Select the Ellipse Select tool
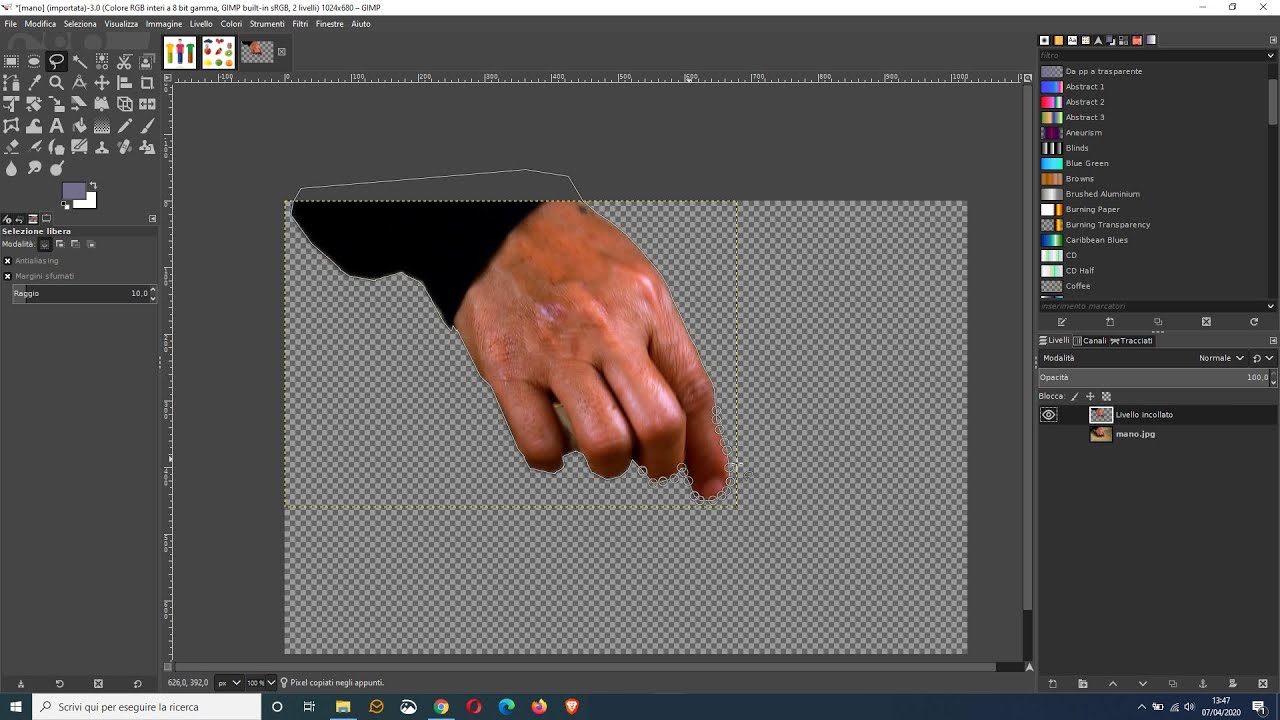The width and height of the screenshot is (1280, 720). click(34, 61)
